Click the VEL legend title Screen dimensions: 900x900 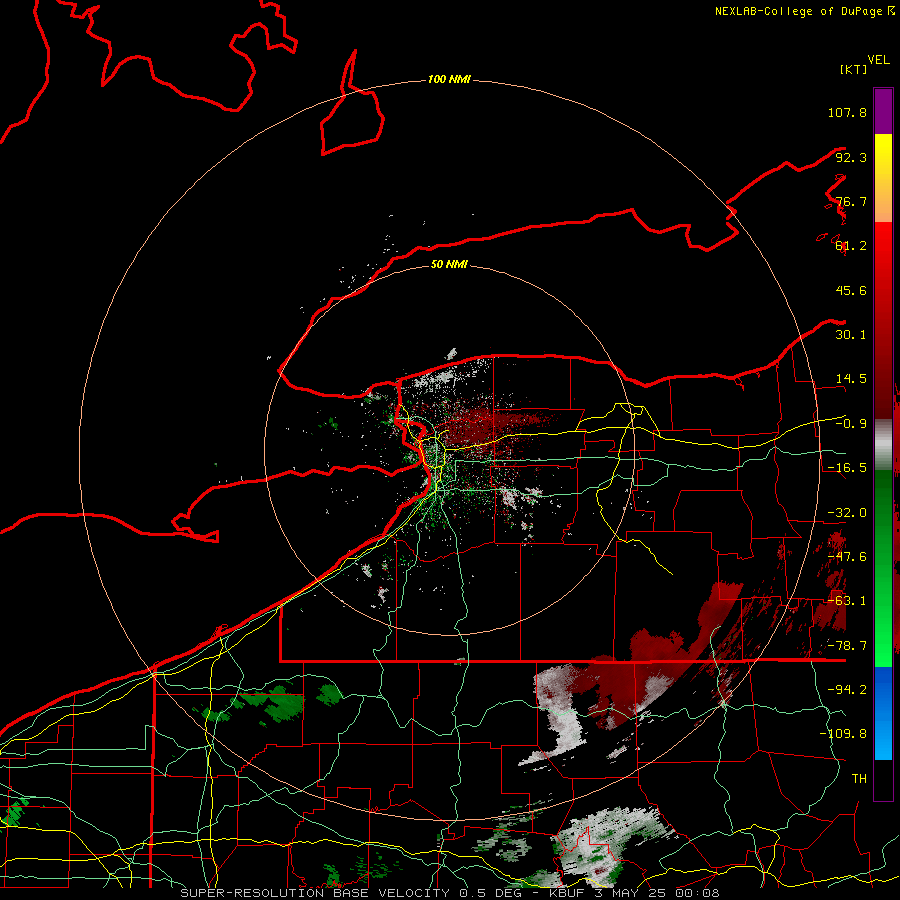point(878,60)
